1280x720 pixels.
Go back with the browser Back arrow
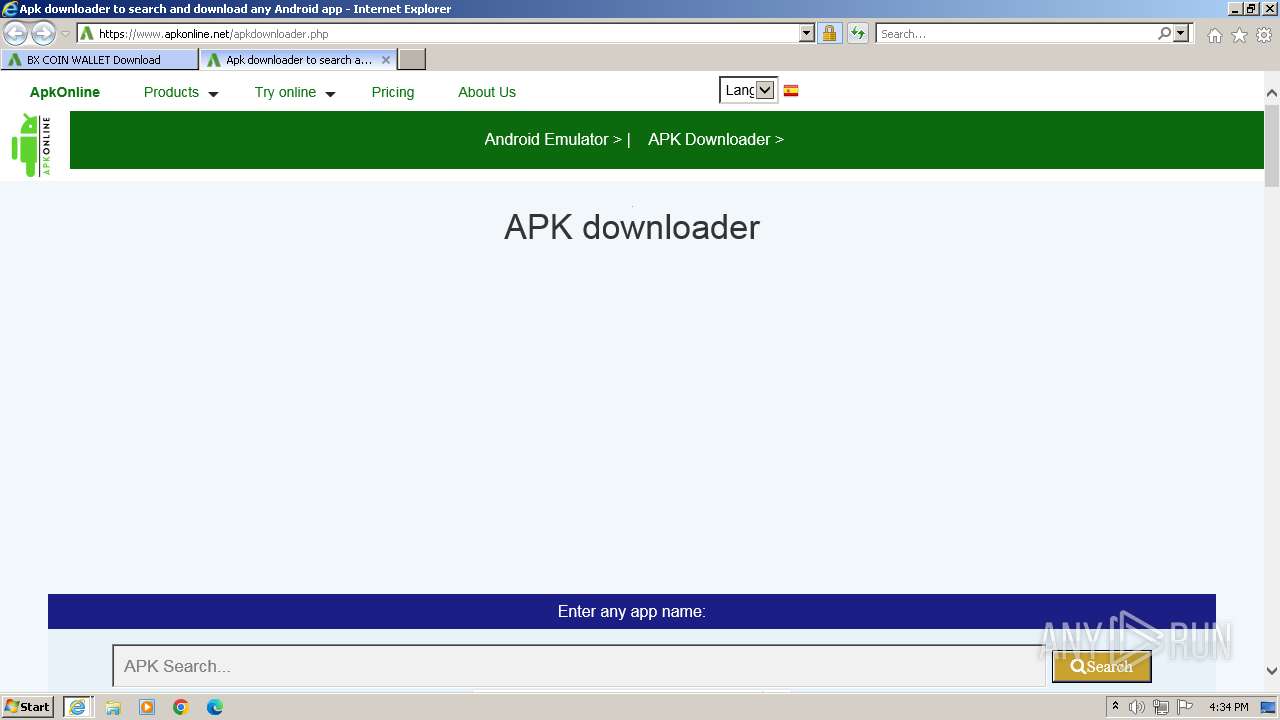click(x=16, y=33)
